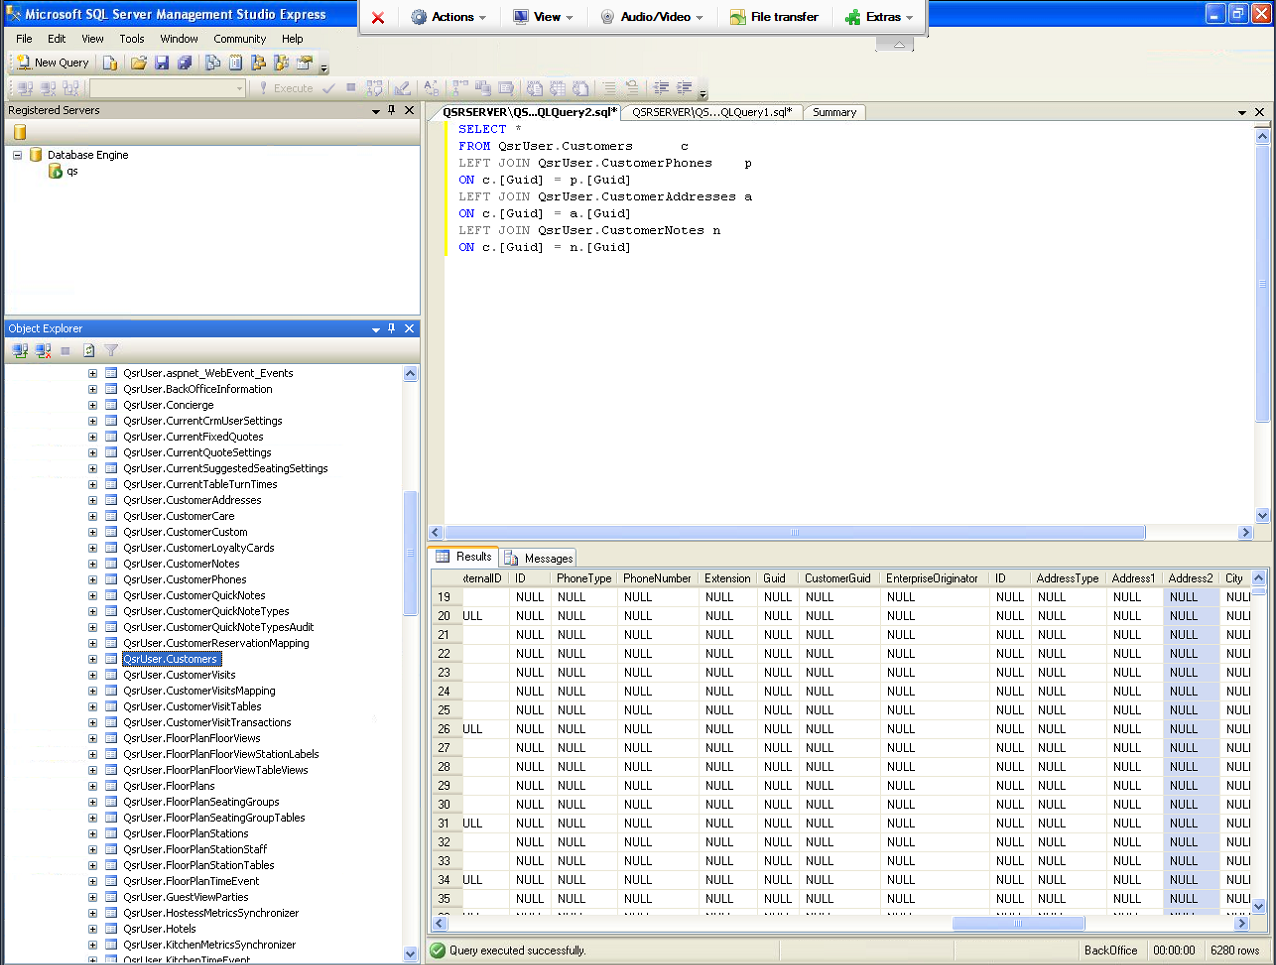Open the Tools menu

click(132, 39)
